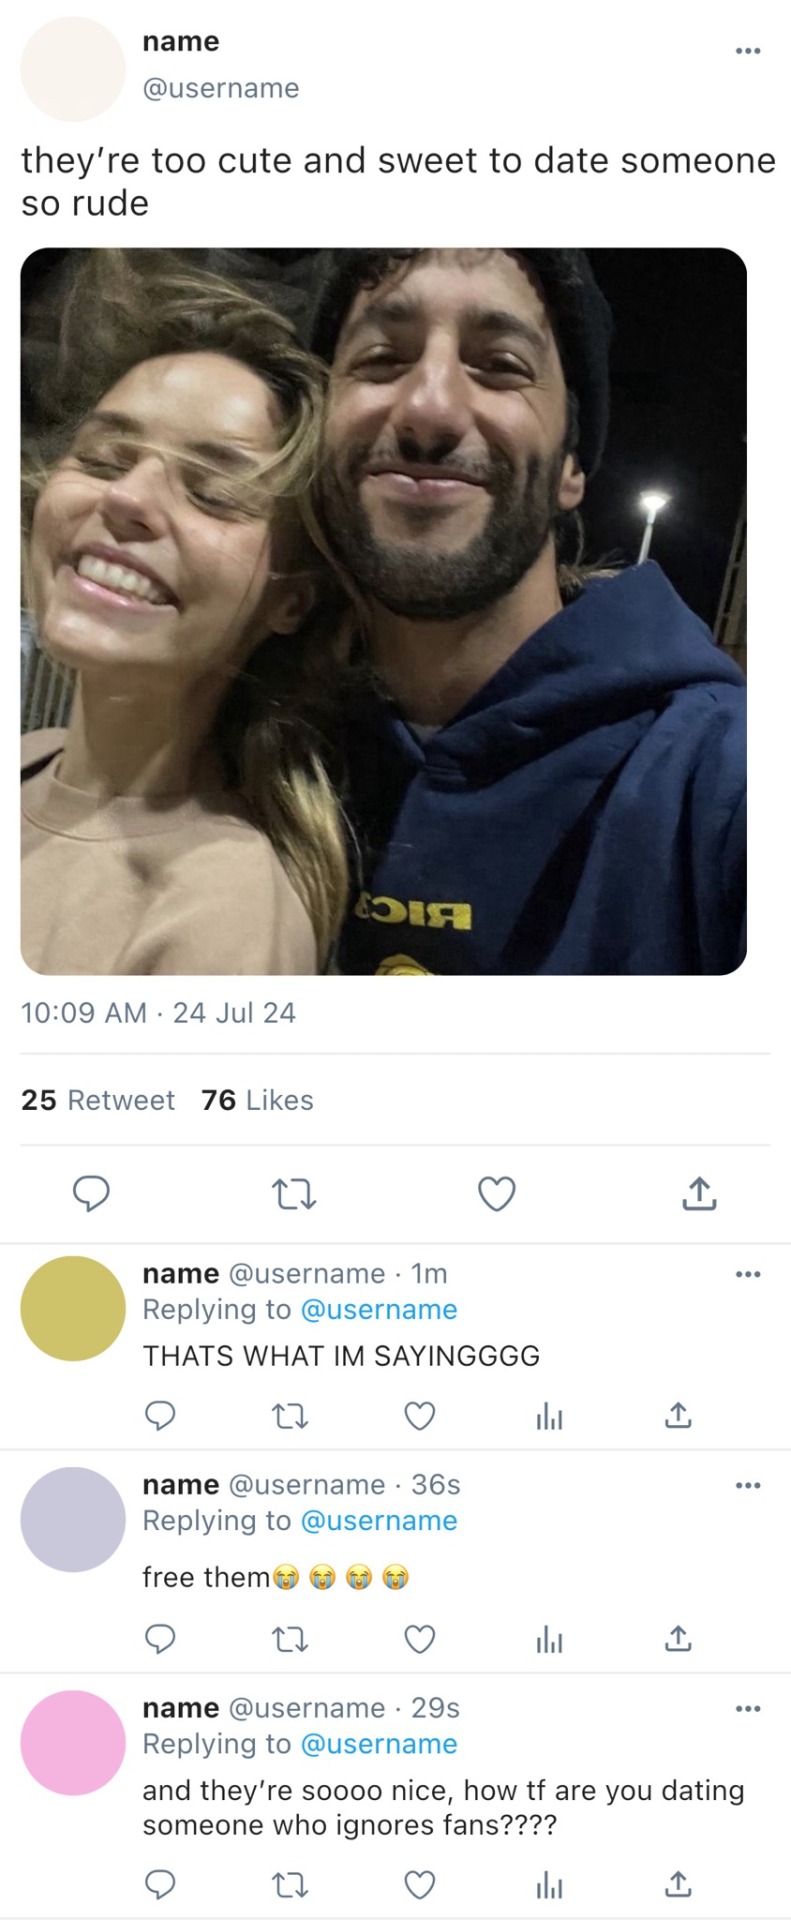Retweet the main tweet
Viewport: 791px width, 1920px height.
point(294,1194)
